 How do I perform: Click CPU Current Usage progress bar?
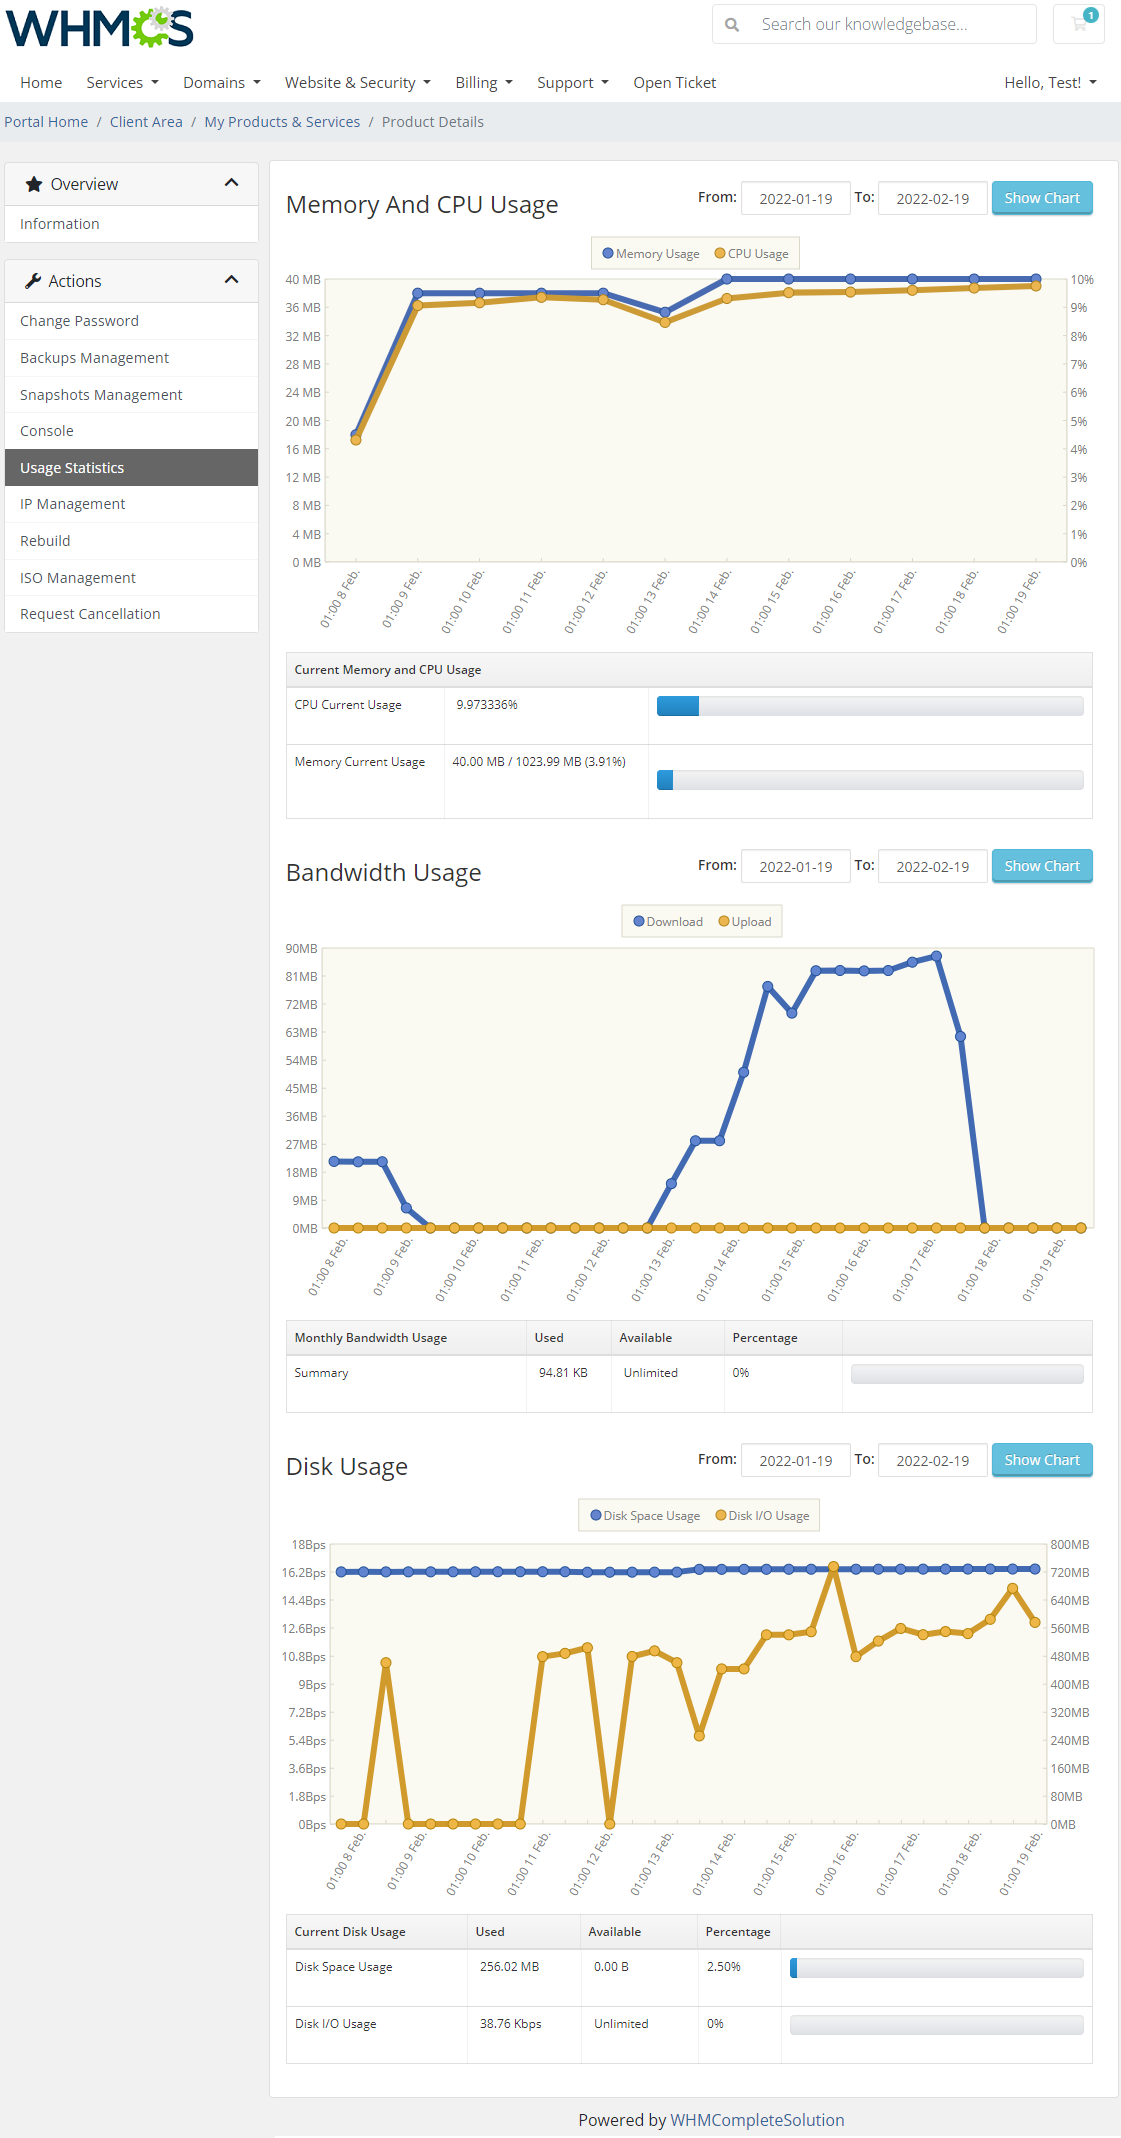(870, 706)
